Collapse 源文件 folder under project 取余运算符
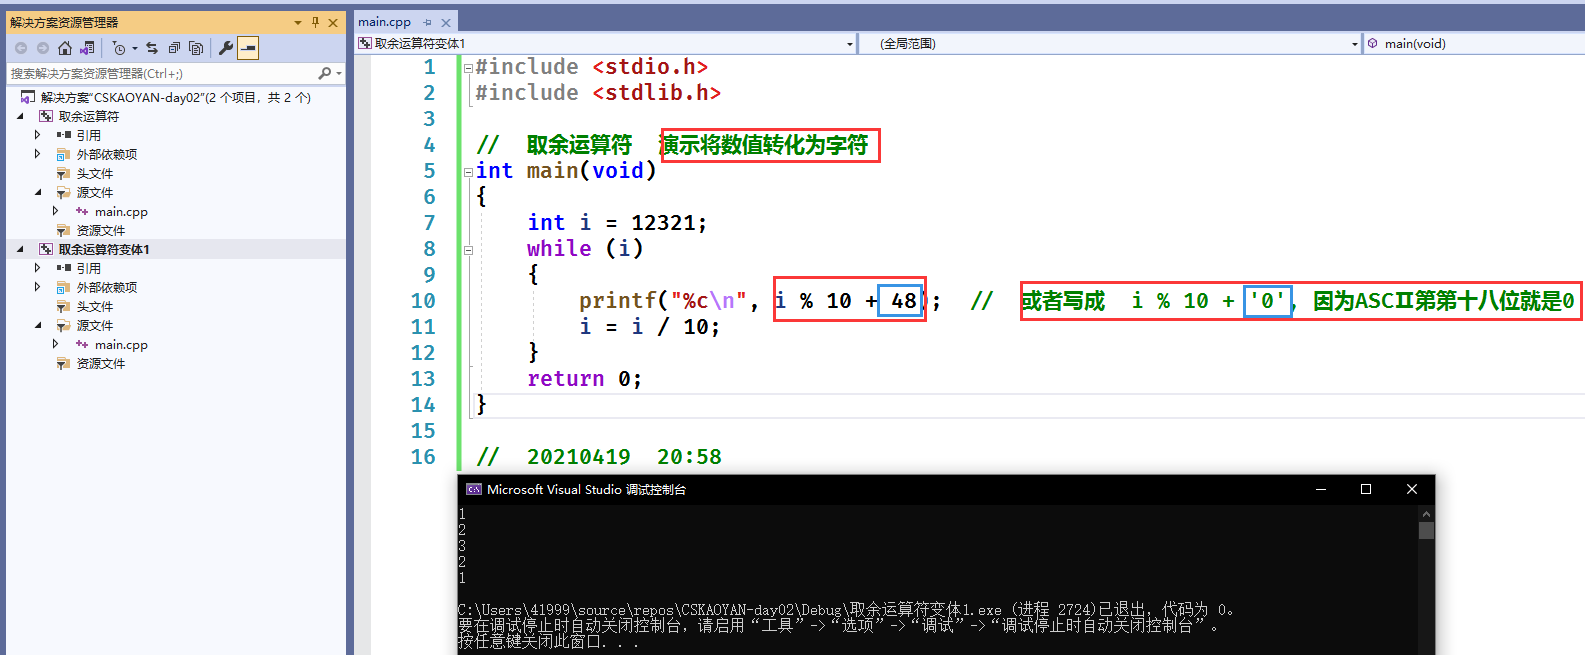1585x655 pixels. [38, 192]
